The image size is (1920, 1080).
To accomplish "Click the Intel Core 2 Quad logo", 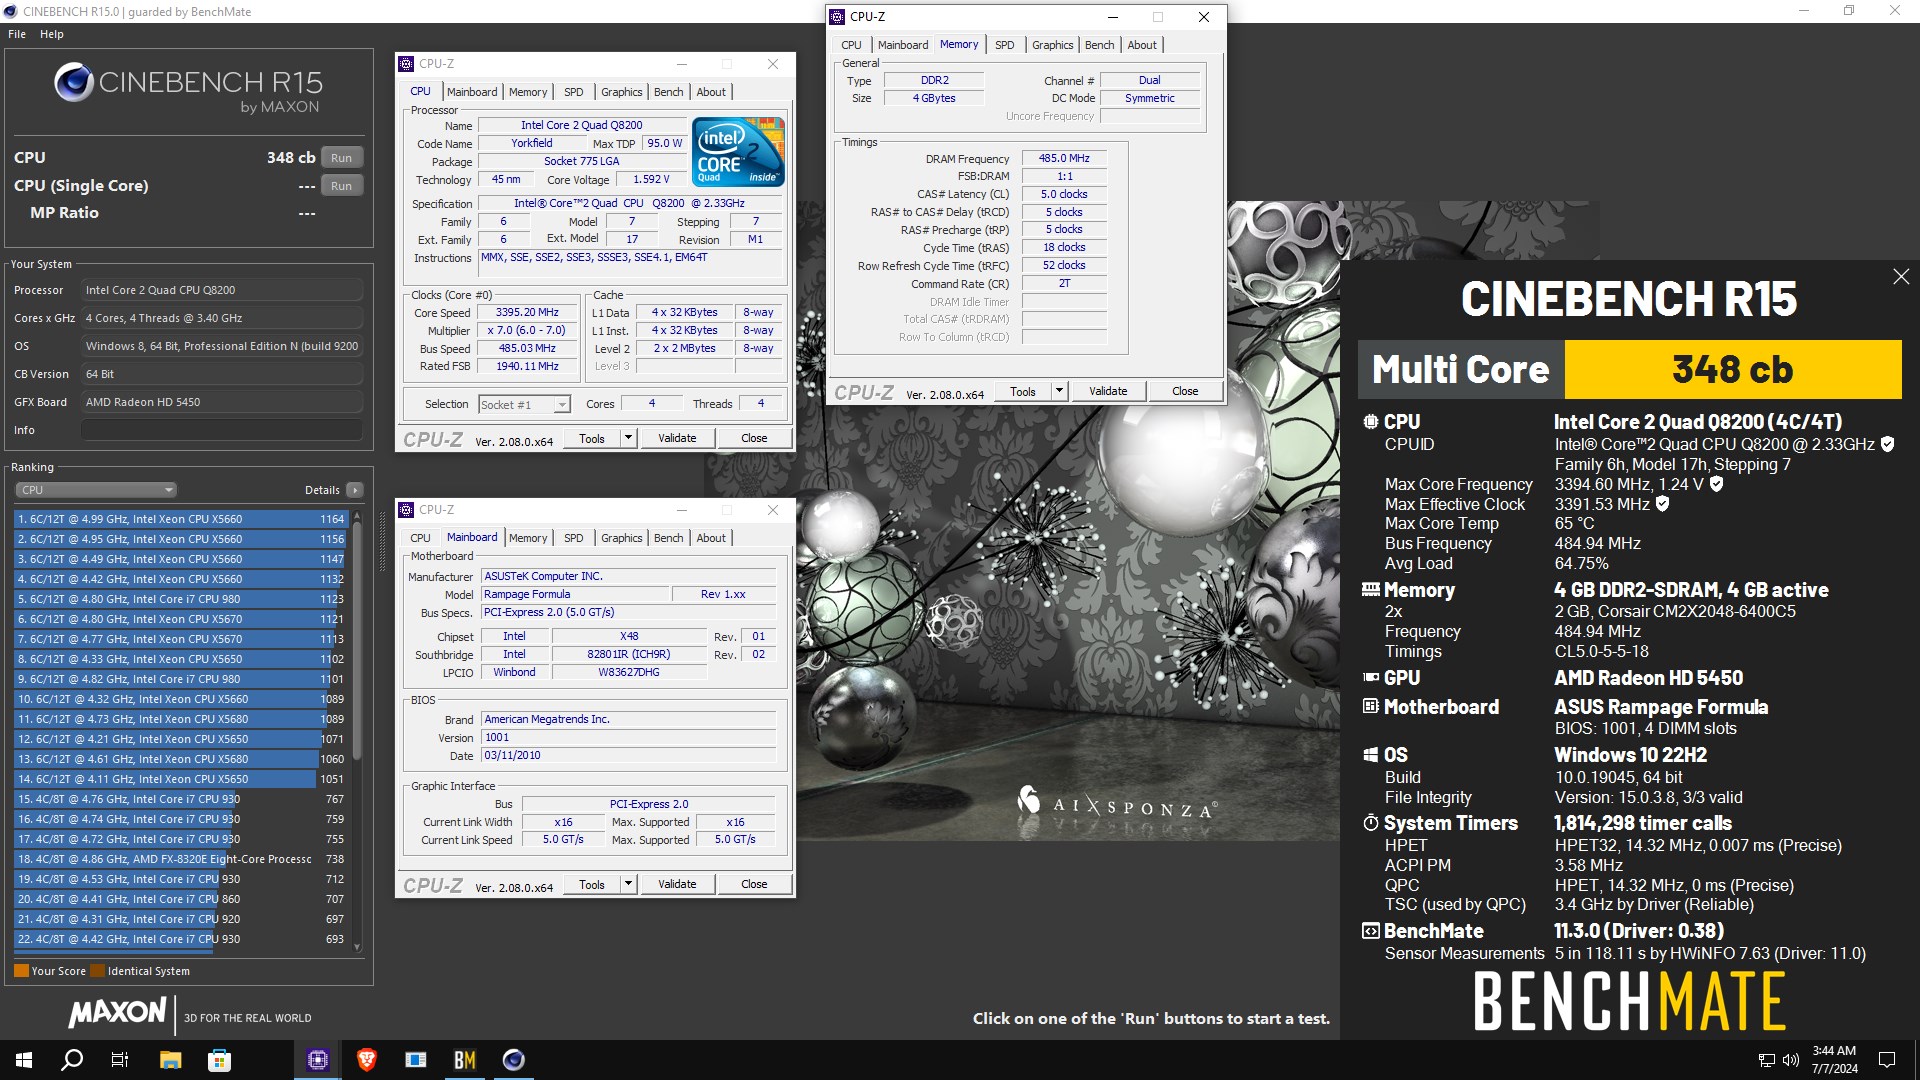I will [x=739, y=152].
